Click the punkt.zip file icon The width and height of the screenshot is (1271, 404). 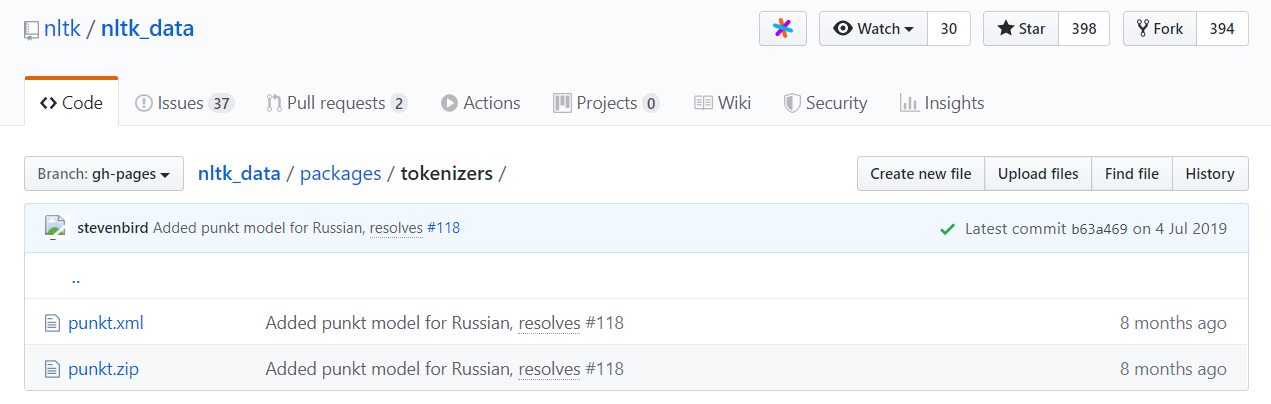click(x=53, y=369)
